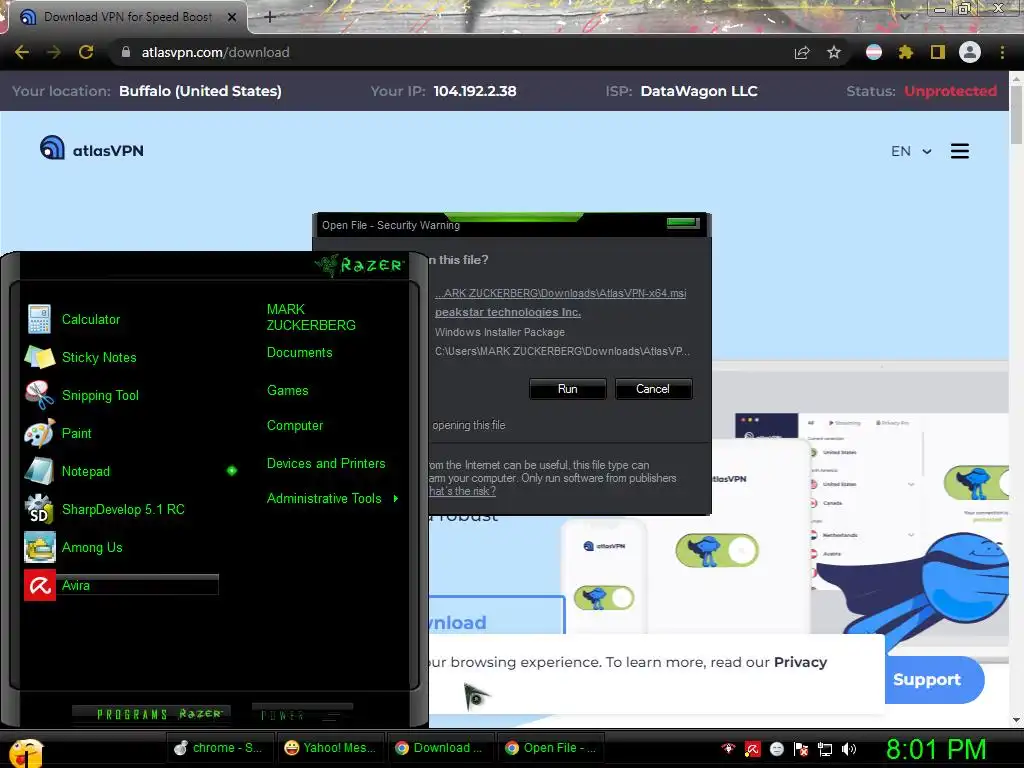The image size is (1024, 768).
Task: Open Computer from start menu
Action: click(295, 426)
